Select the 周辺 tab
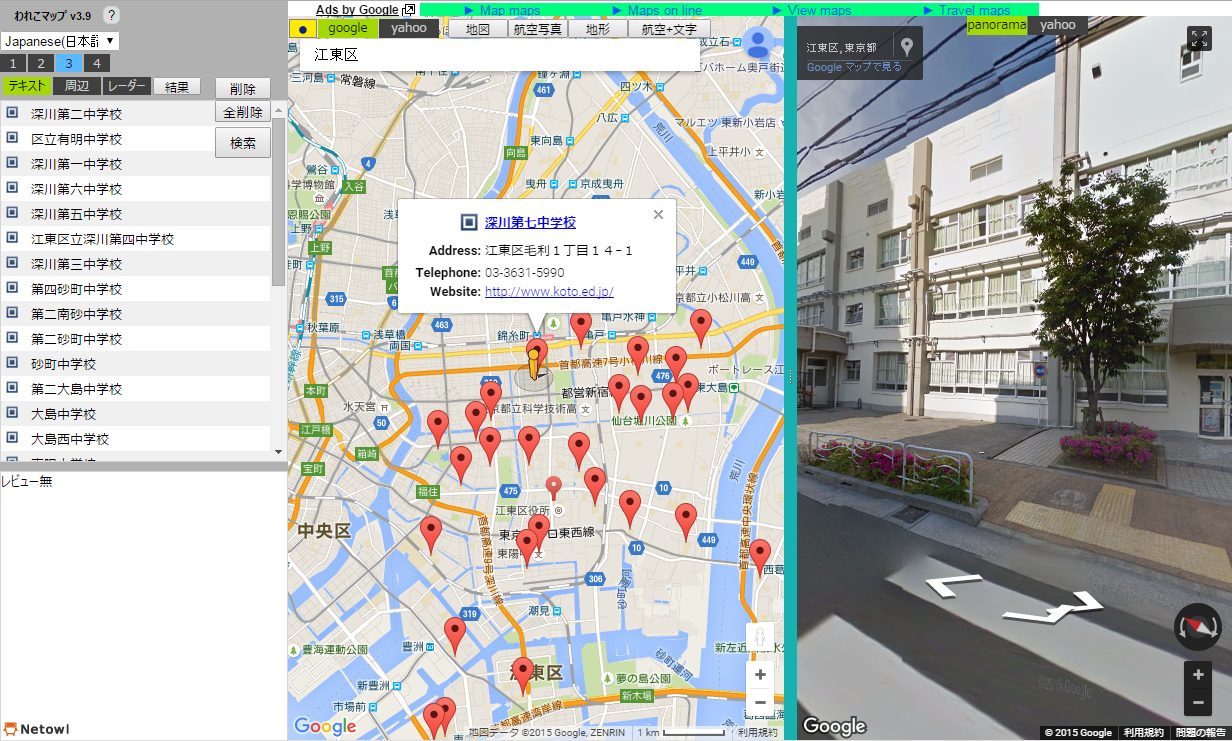Image resolution: width=1232 pixels, height=741 pixels. [x=76, y=86]
